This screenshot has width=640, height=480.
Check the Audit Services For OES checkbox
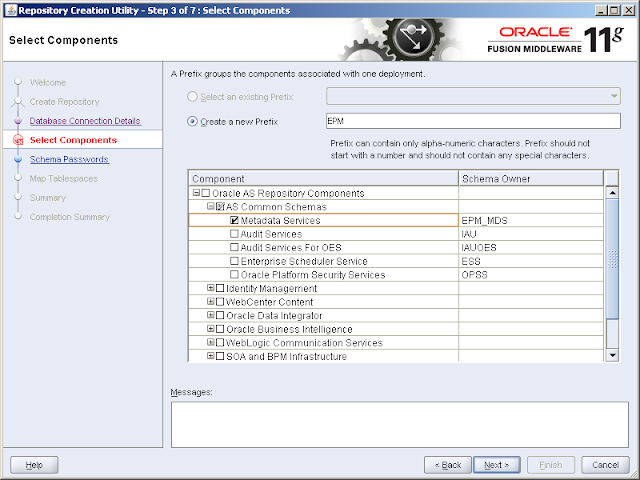234,247
